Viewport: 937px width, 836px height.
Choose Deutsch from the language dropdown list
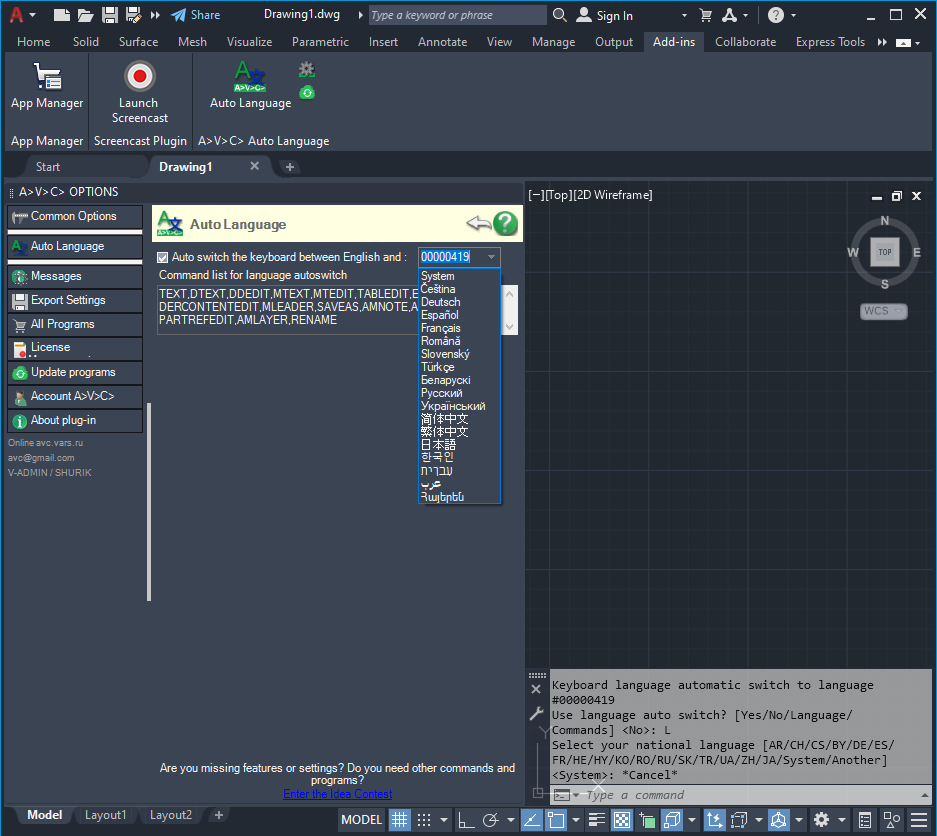[440, 302]
